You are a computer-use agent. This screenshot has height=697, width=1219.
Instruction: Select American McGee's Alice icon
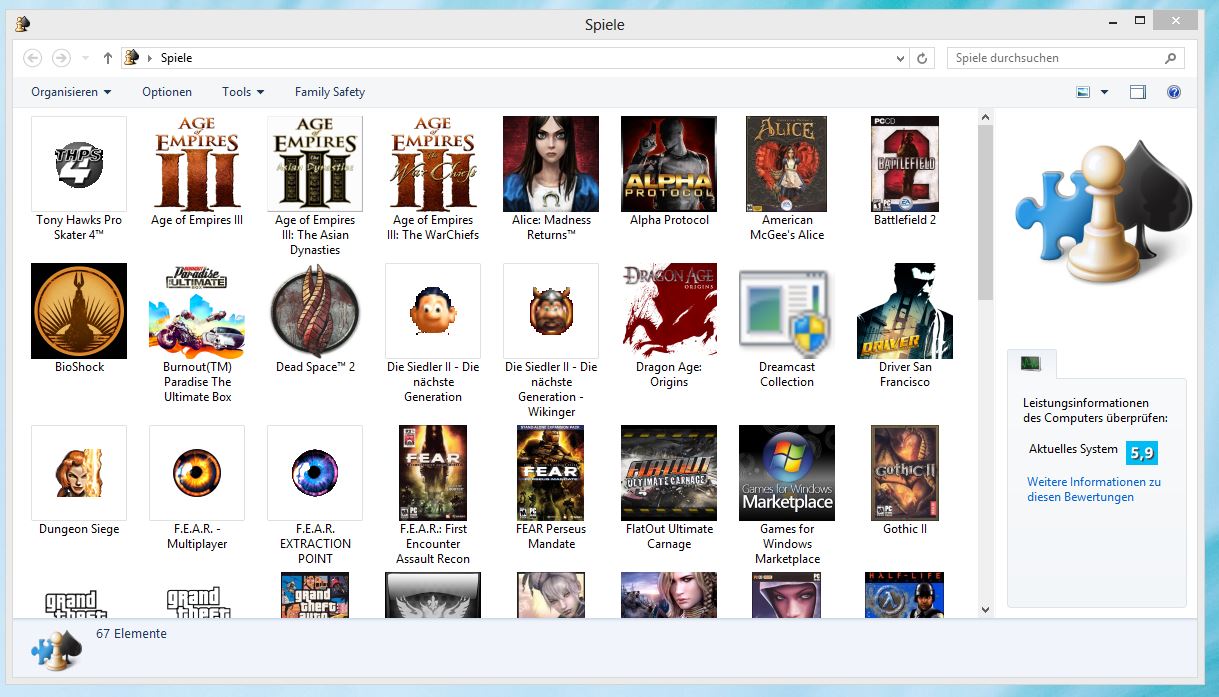(787, 163)
